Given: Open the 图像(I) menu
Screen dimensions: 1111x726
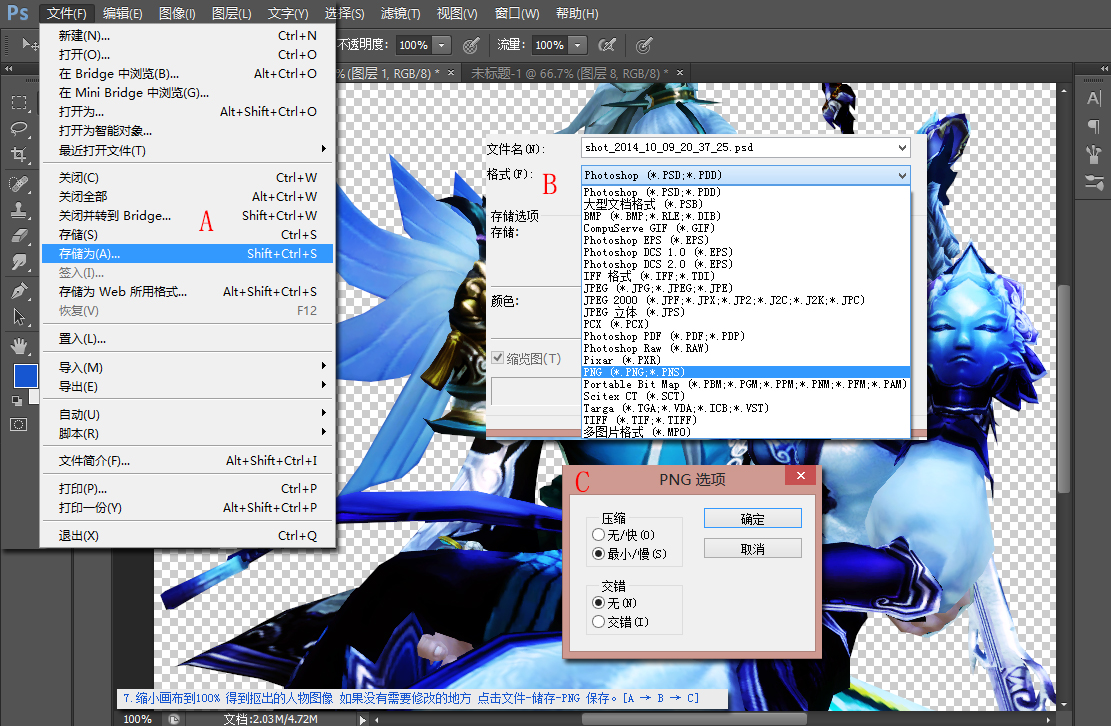Looking at the screenshot, I should click(x=177, y=13).
